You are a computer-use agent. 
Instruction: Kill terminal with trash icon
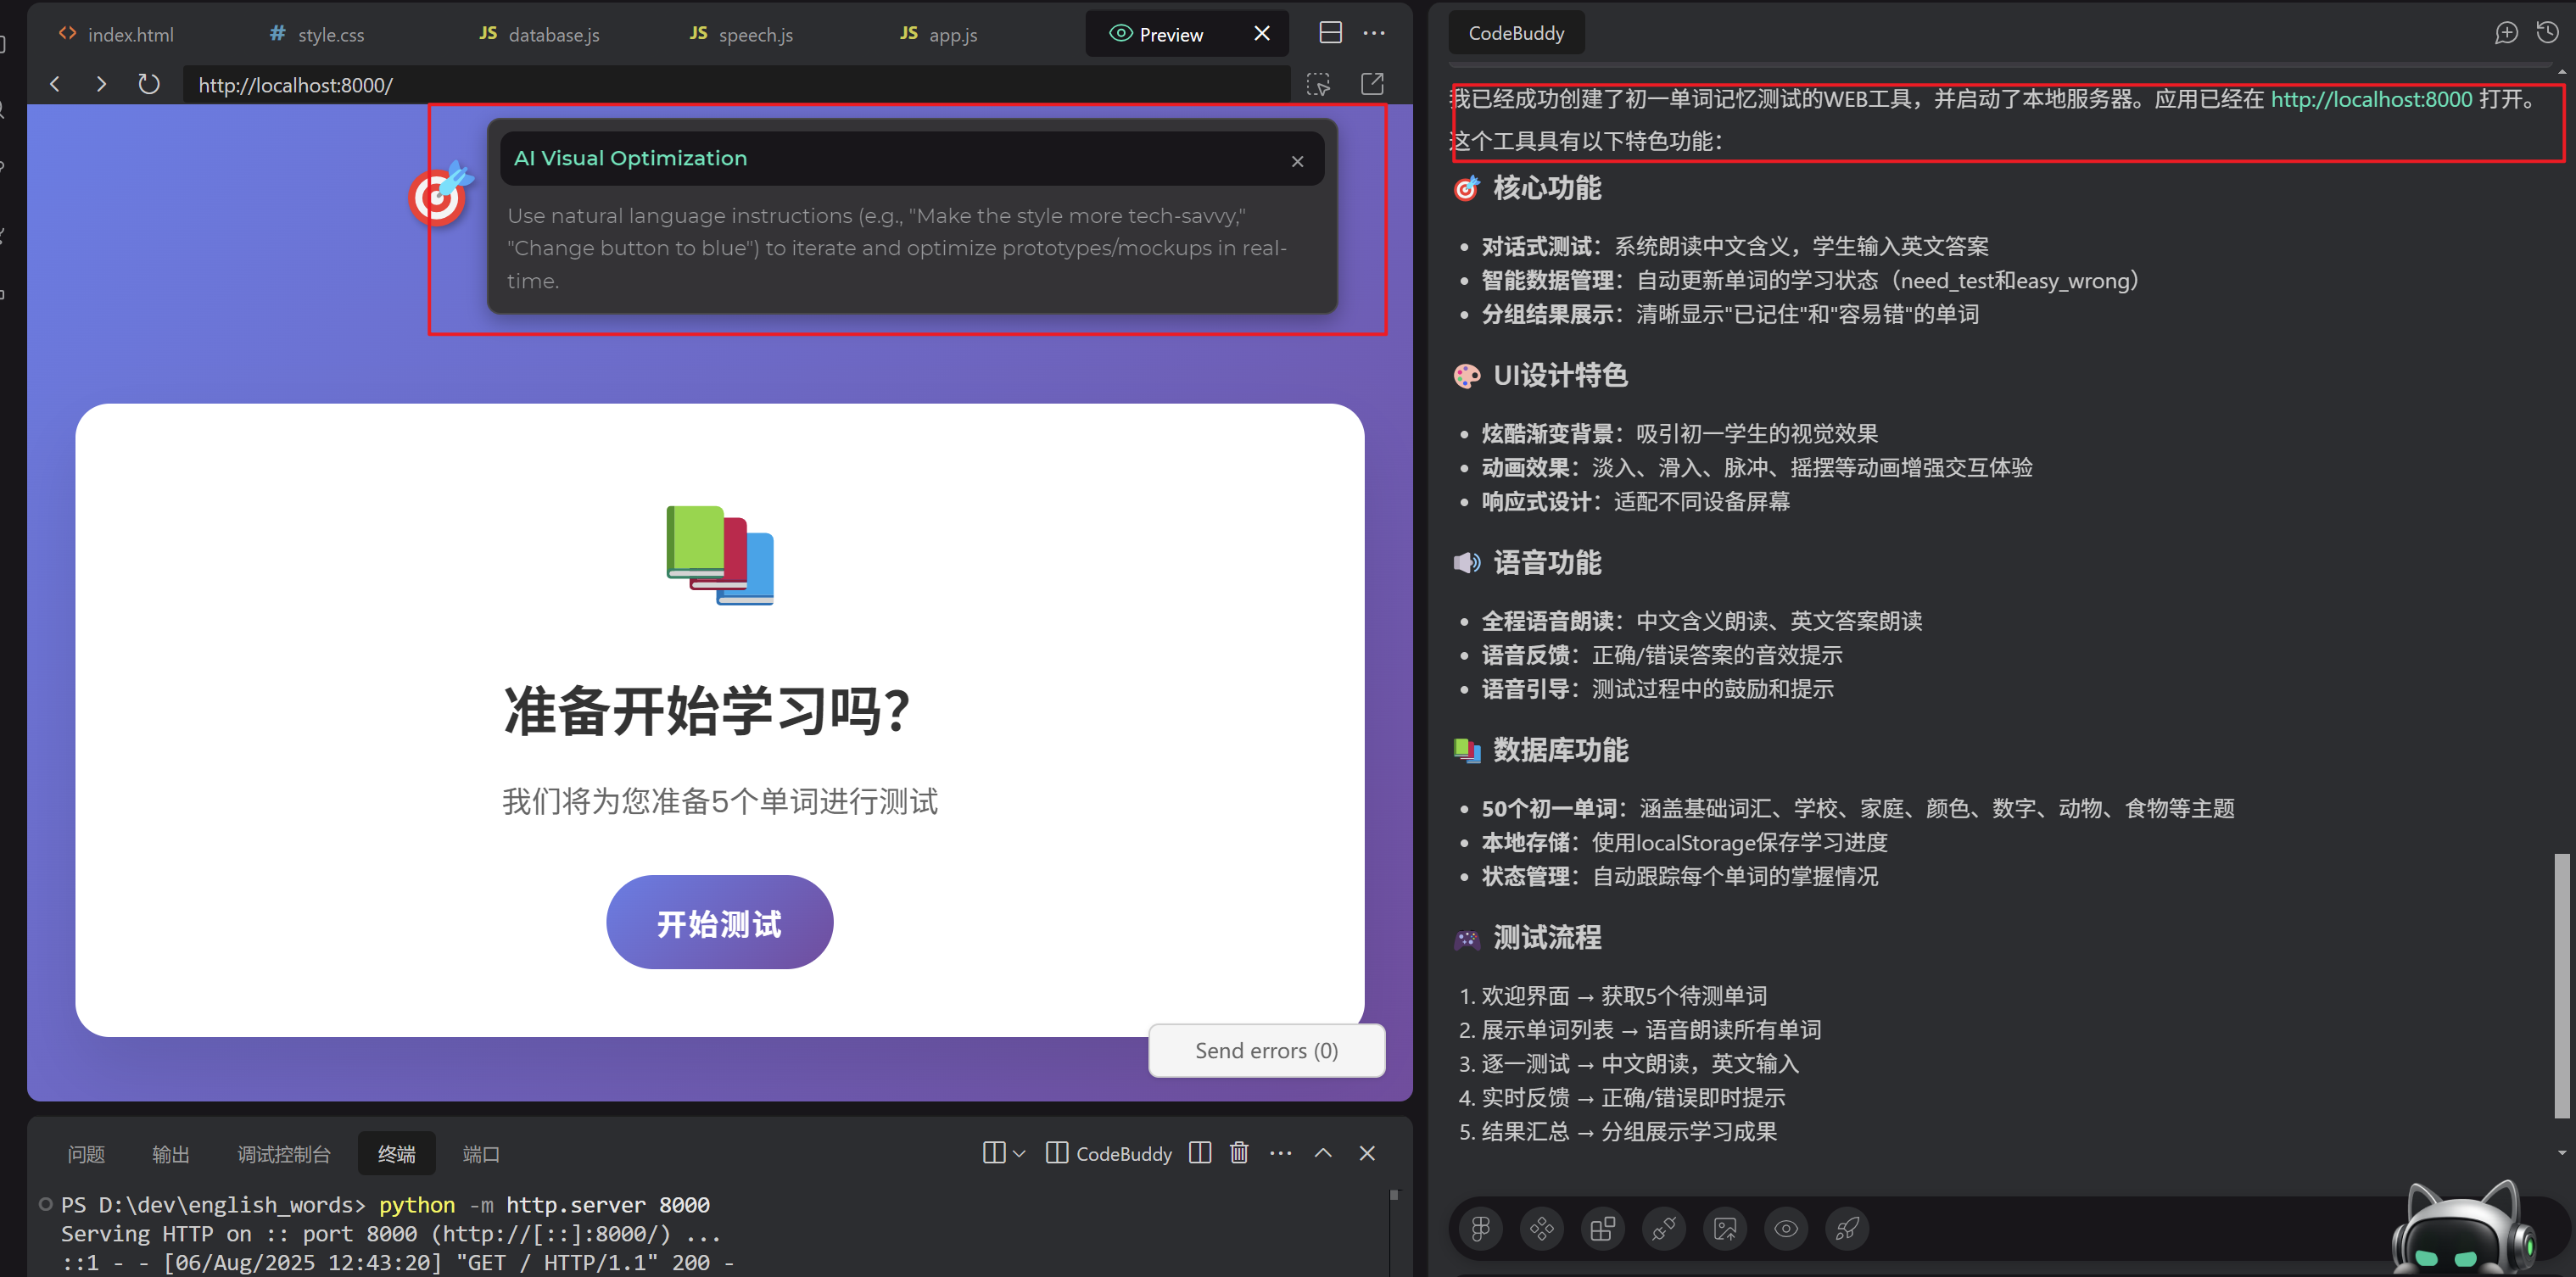(1239, 1153)
